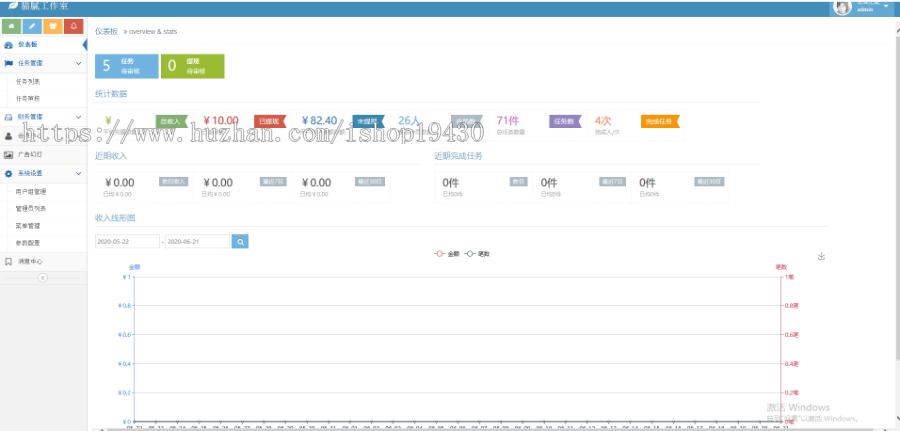Click the red bell notification shortcut
Screen dimensions: 900x431
[x=74, y=26]
